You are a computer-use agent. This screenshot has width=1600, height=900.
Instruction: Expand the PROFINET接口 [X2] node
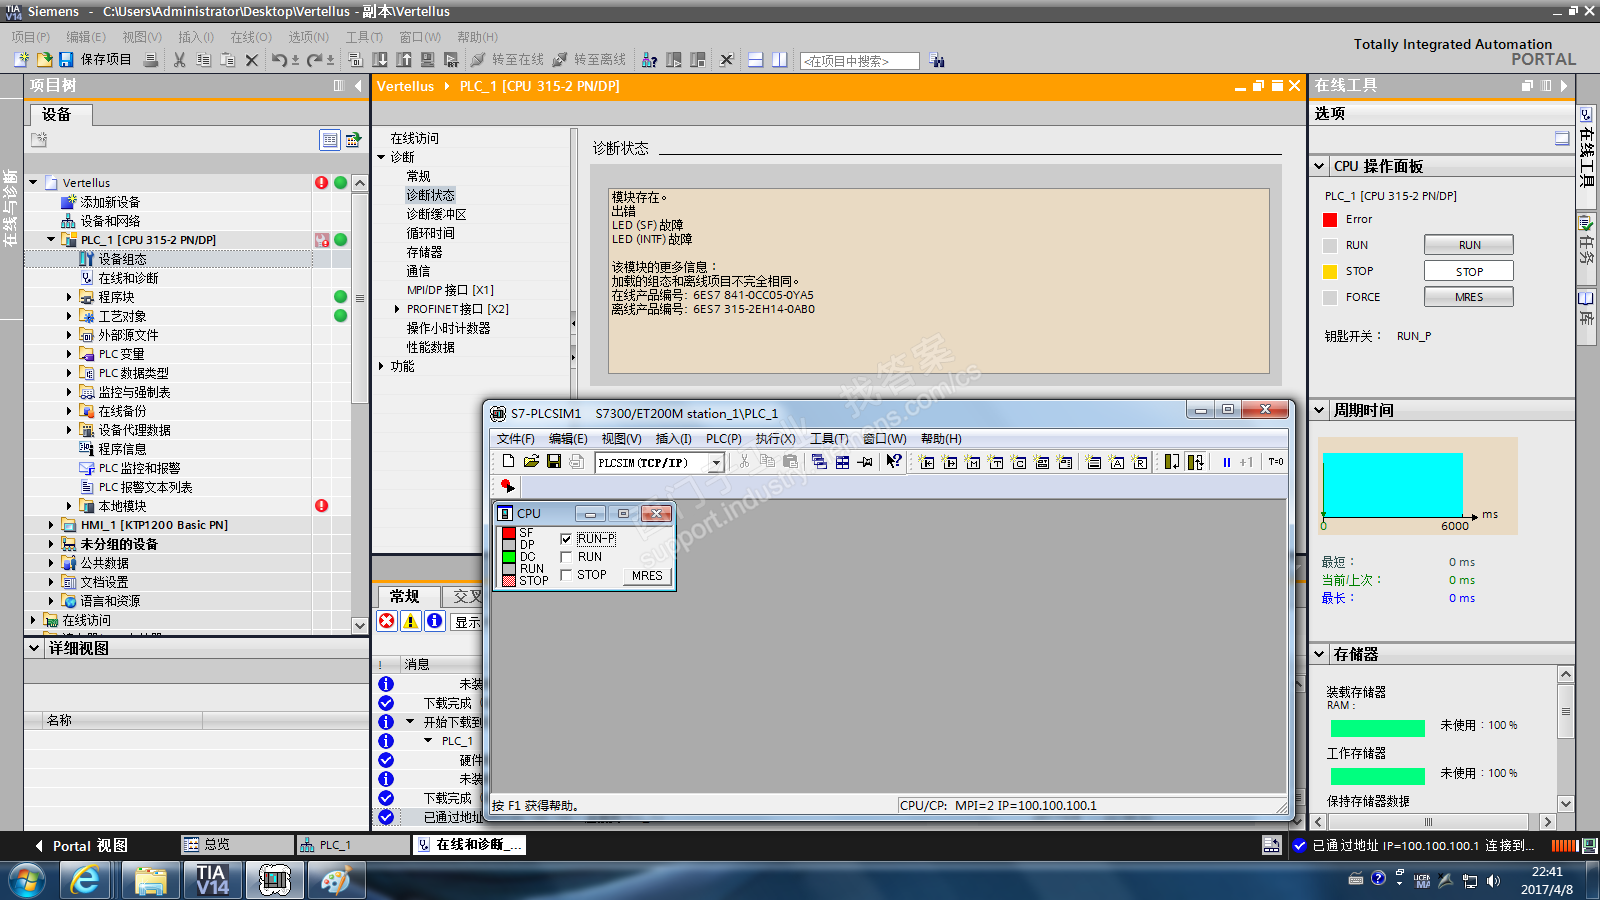click(397, 309)
